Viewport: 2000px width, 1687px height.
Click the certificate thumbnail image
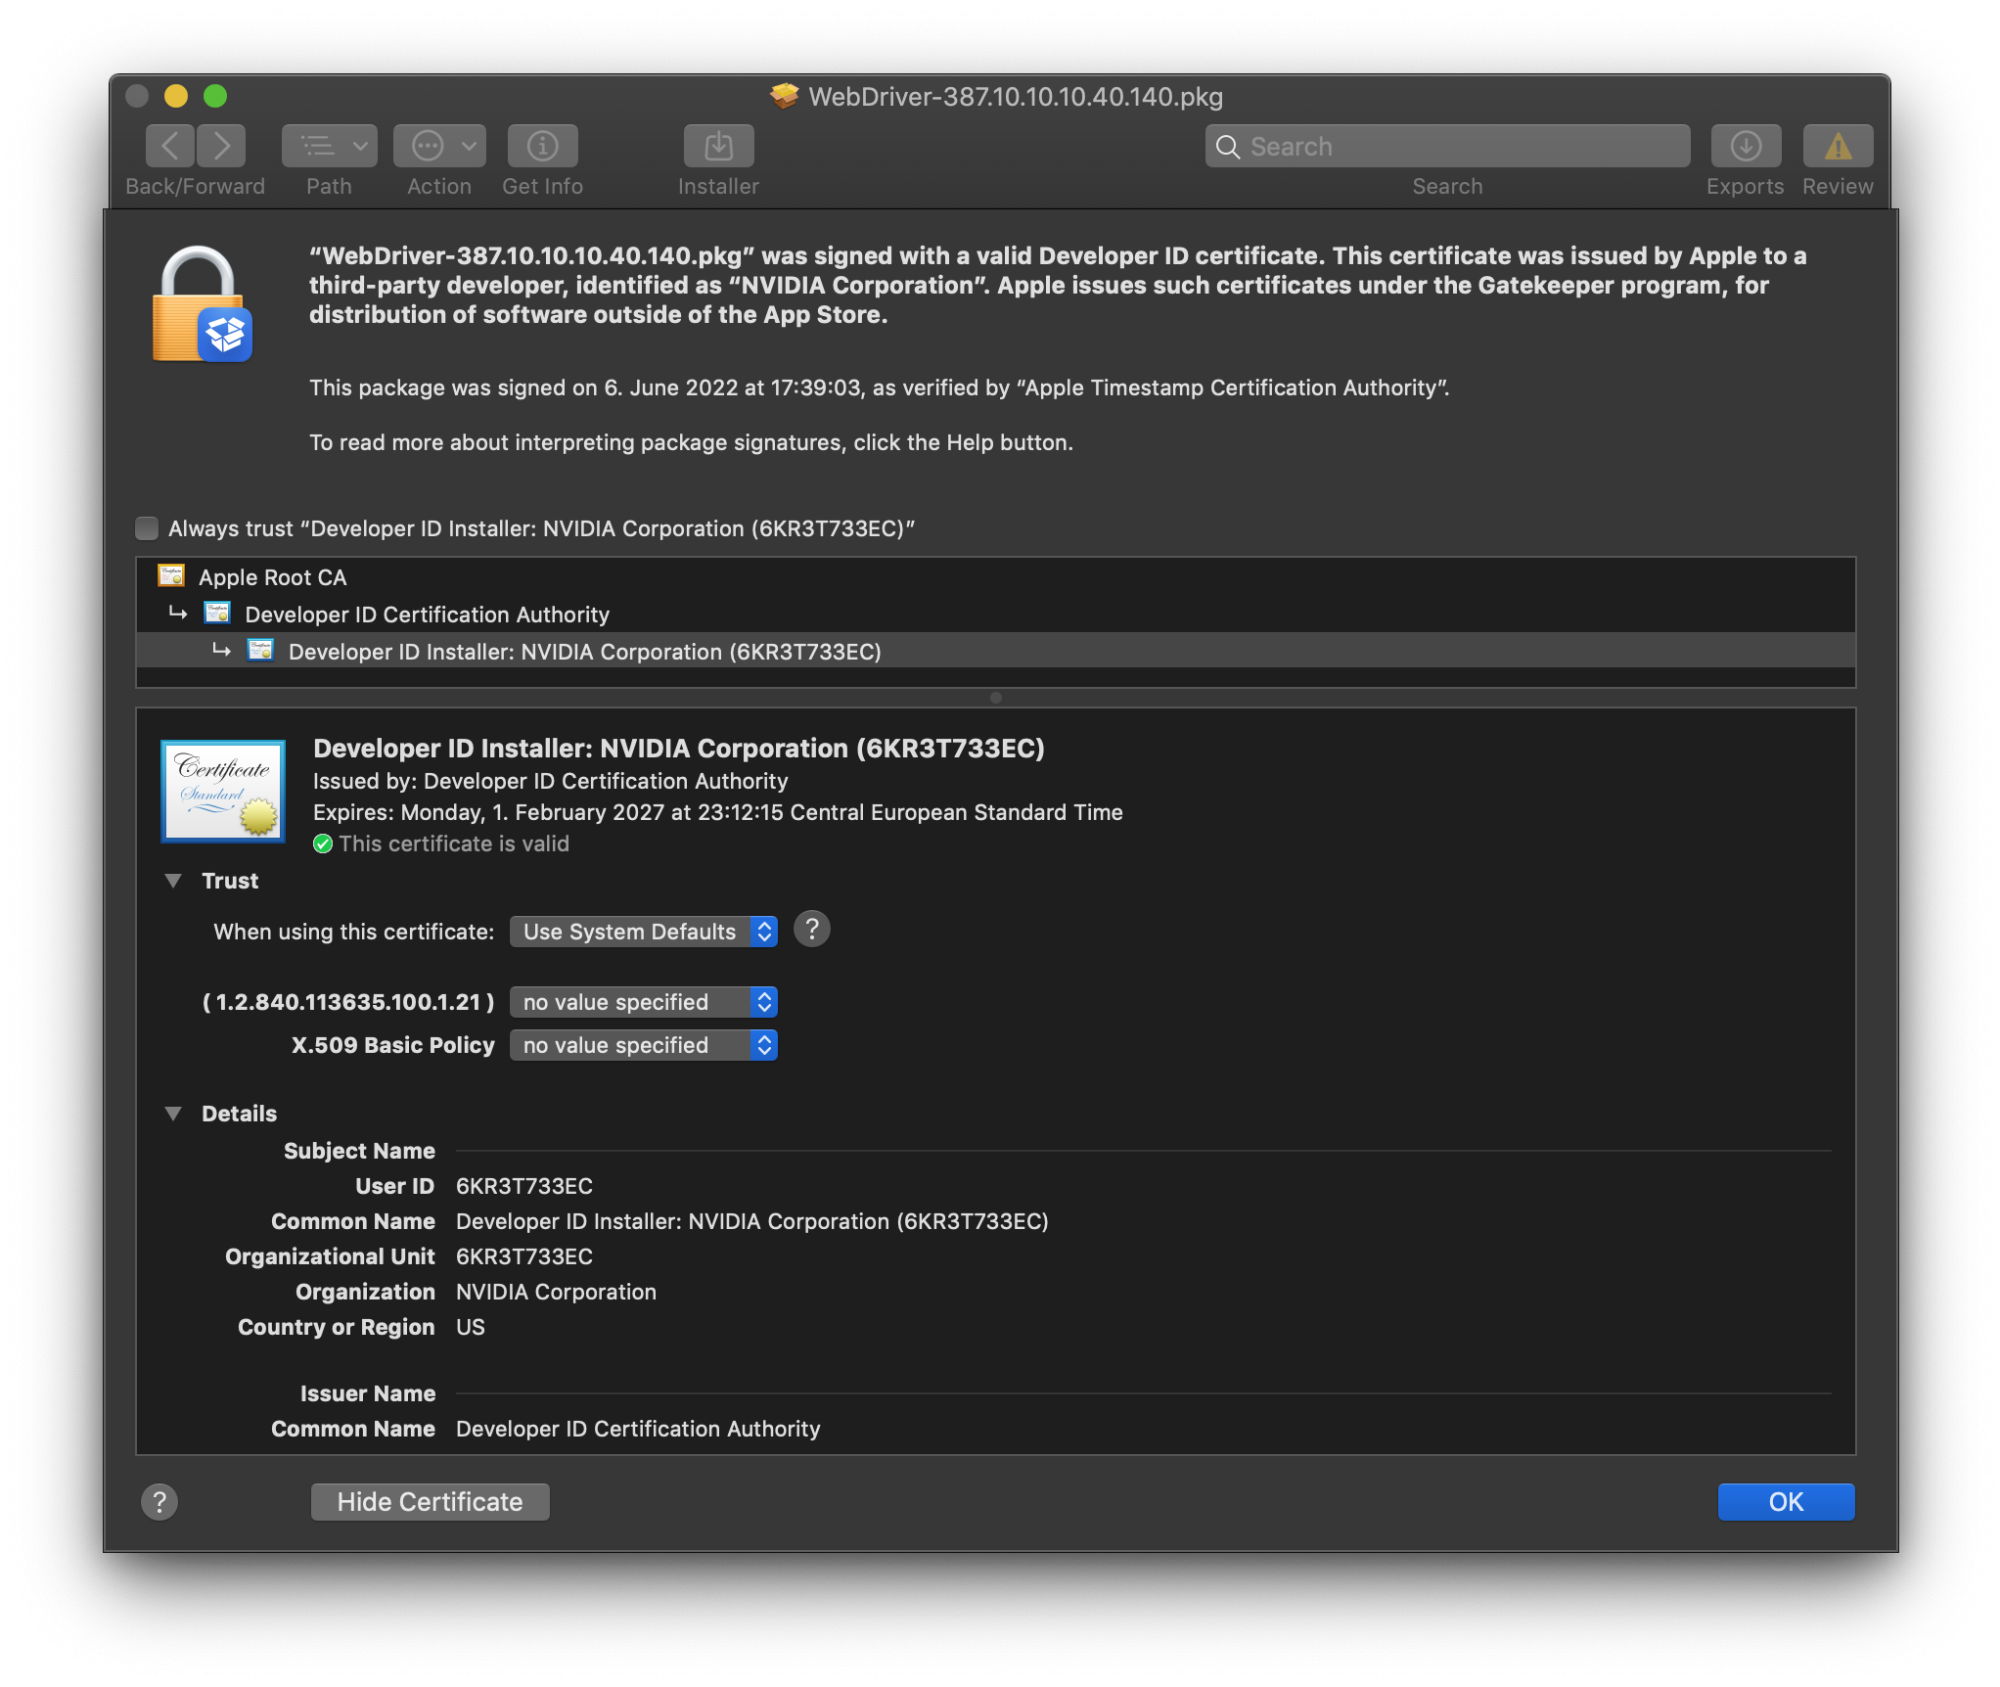pyautogui.click(x=223, y=790)
